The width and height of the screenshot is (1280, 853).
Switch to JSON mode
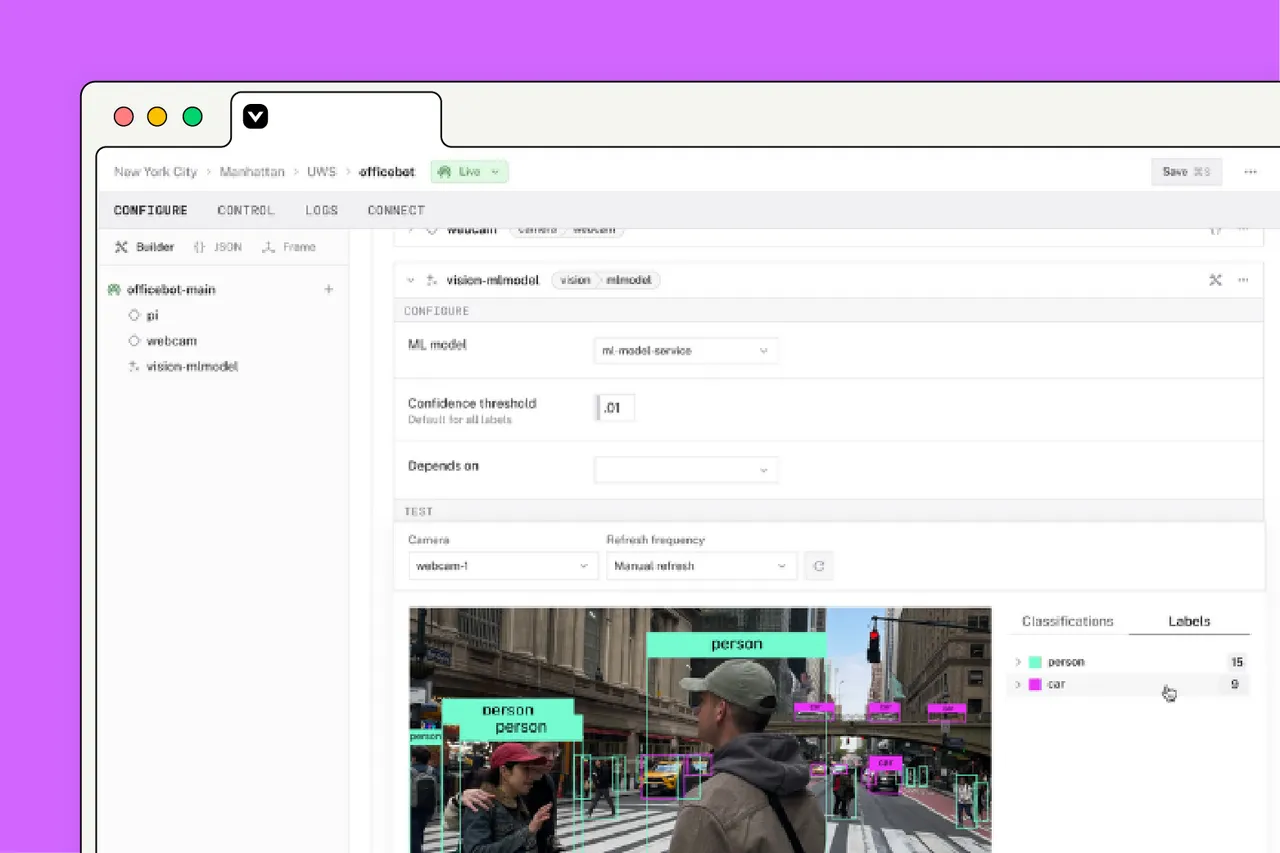pos(217,247)
